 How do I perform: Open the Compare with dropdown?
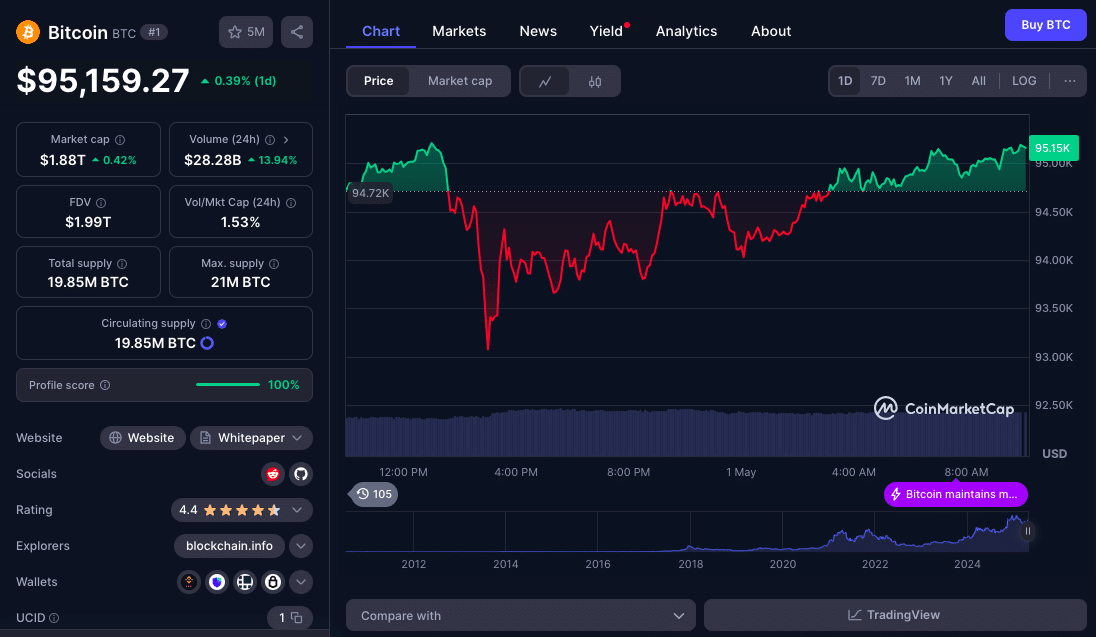click(x=521, y=616)
